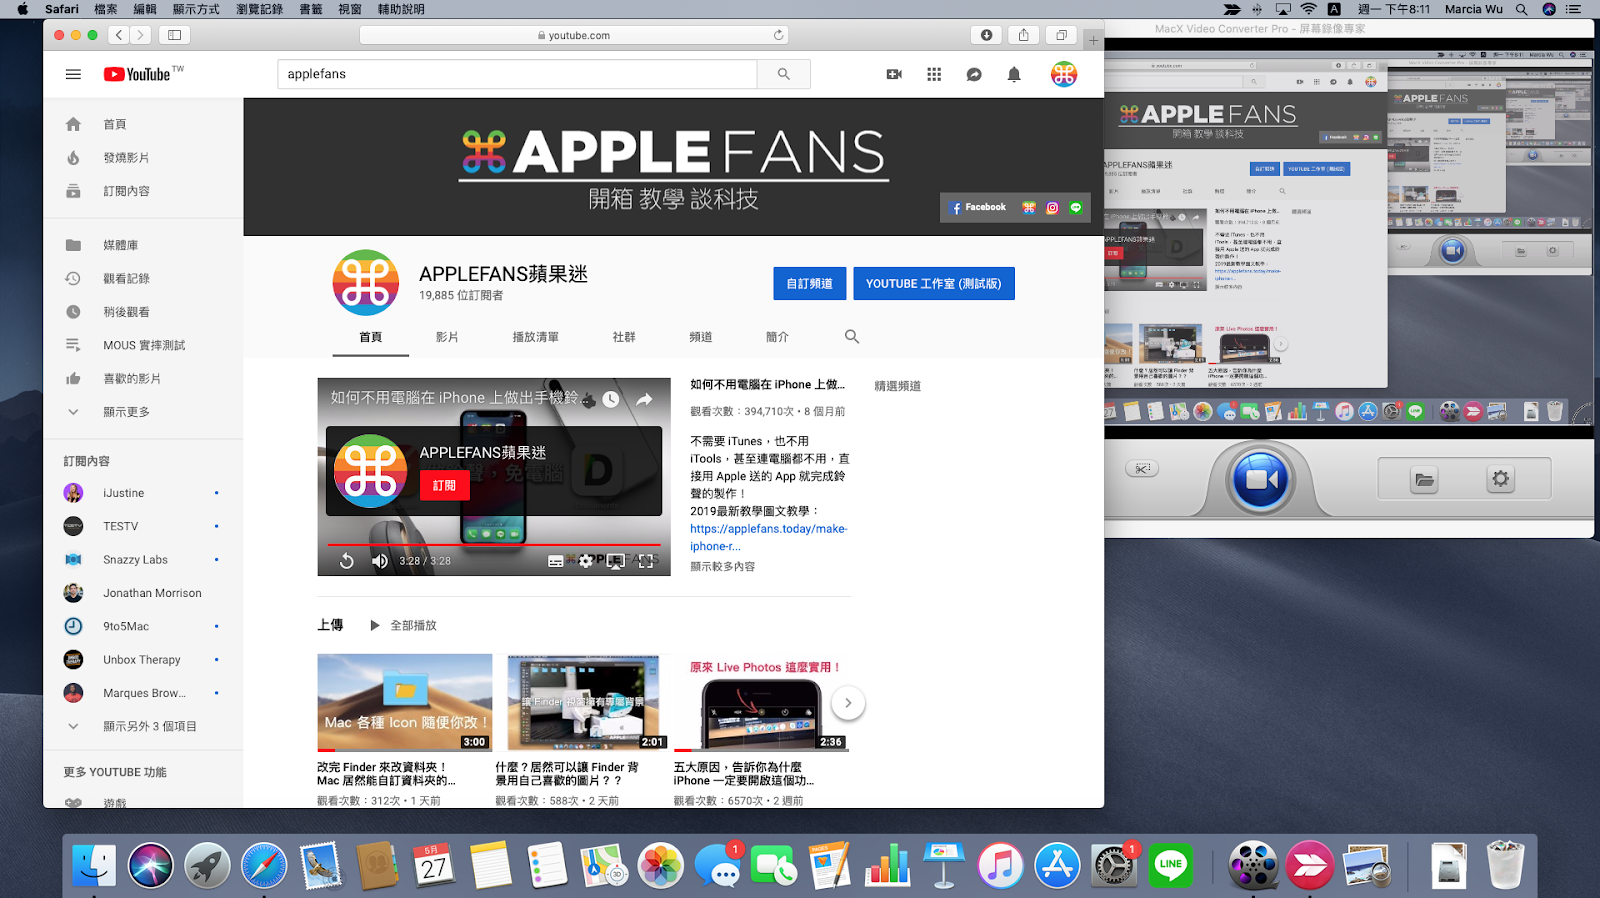Click the search magnifier button beside applefans
Viewport: 1600px width, 898px height.
coord(784,74)
